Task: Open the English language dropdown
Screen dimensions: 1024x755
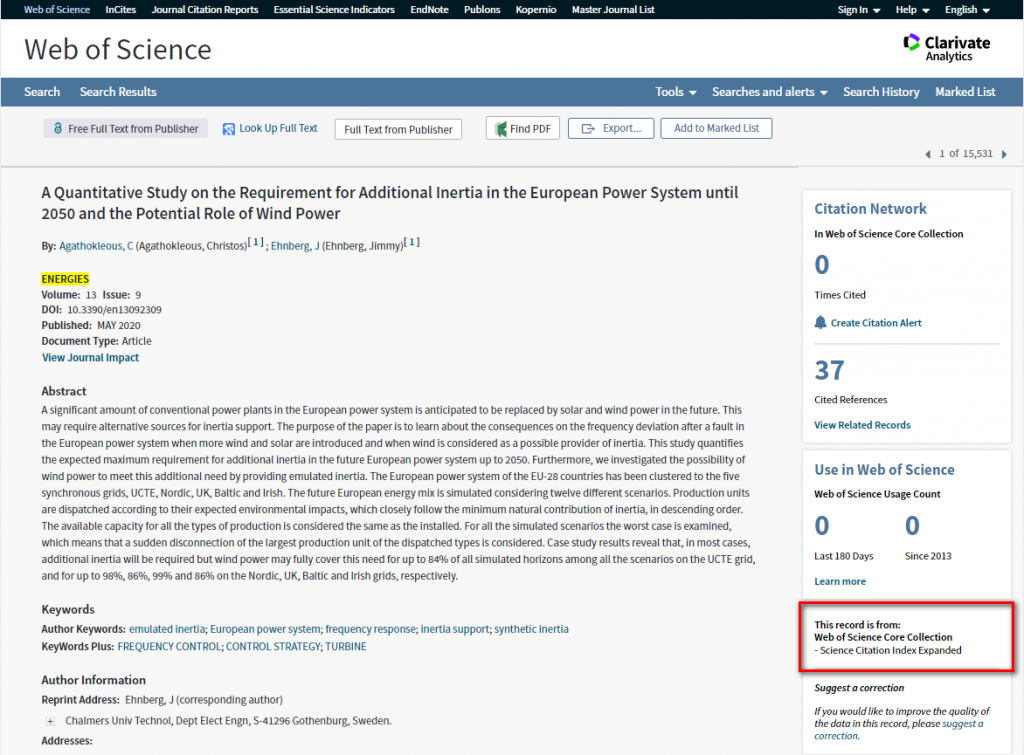Action: pyautogui.click(x=966, y=10)
